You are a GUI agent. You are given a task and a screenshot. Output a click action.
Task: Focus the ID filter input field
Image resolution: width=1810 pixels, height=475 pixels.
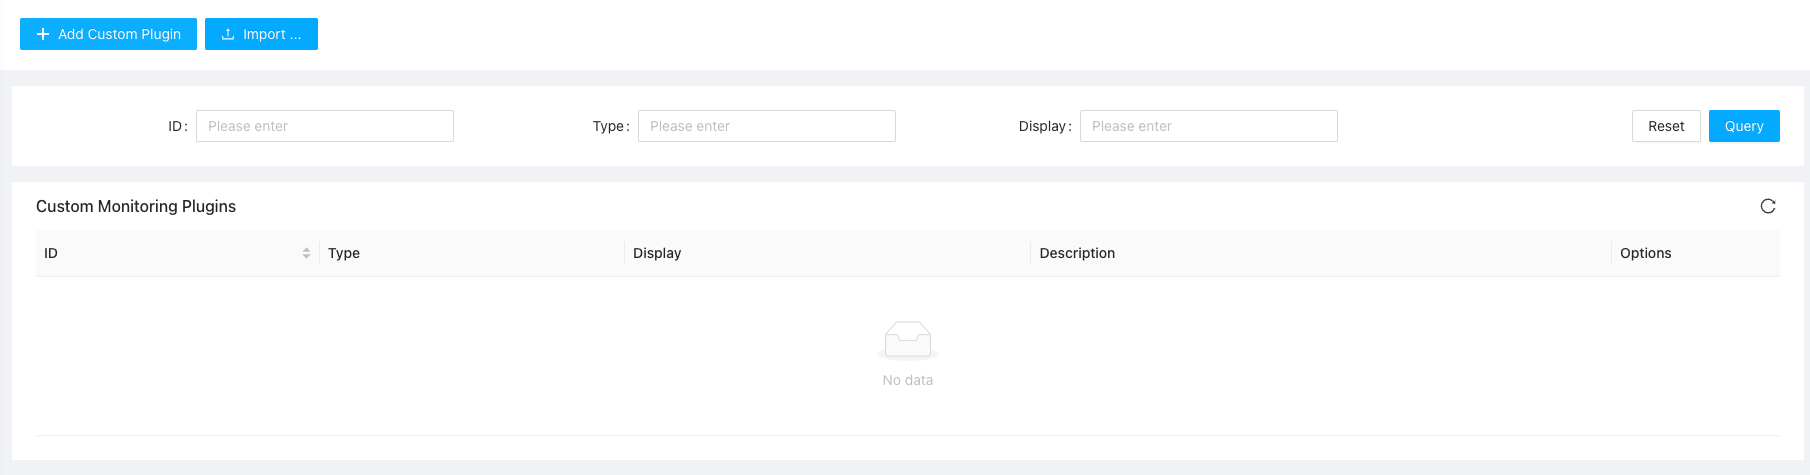(x=324, y=126)
